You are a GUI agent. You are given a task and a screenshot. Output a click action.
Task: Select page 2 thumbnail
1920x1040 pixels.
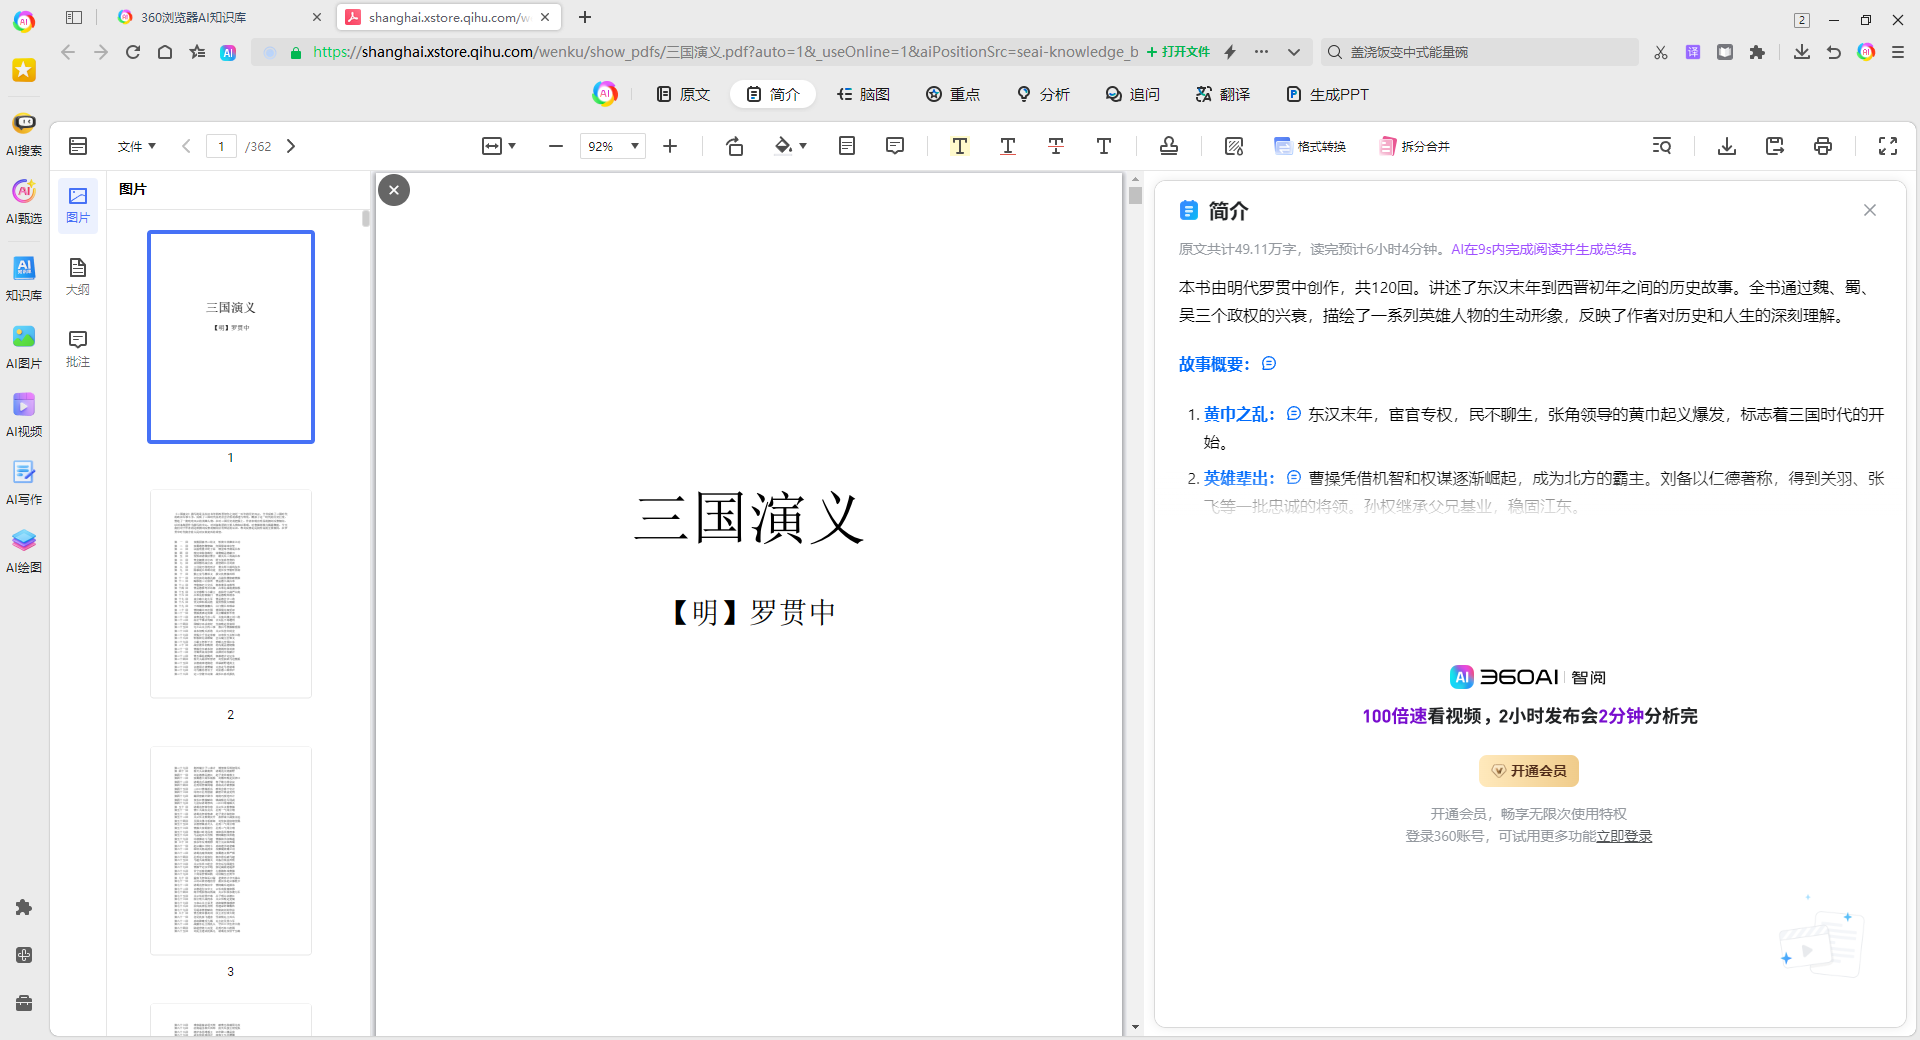point(231,594)
